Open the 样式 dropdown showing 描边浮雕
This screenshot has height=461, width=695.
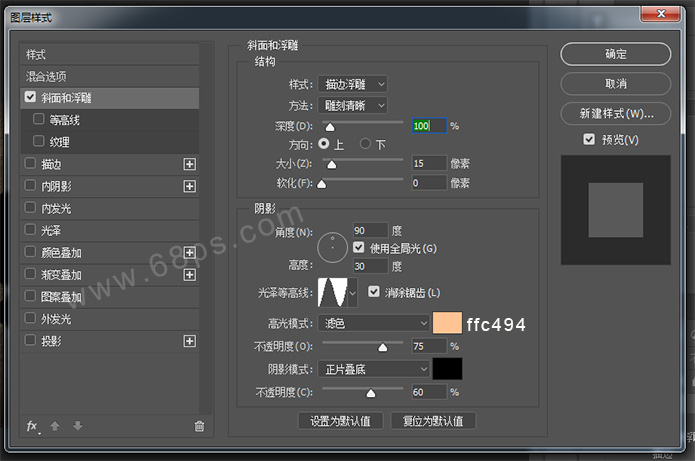(x=353, y=84)
